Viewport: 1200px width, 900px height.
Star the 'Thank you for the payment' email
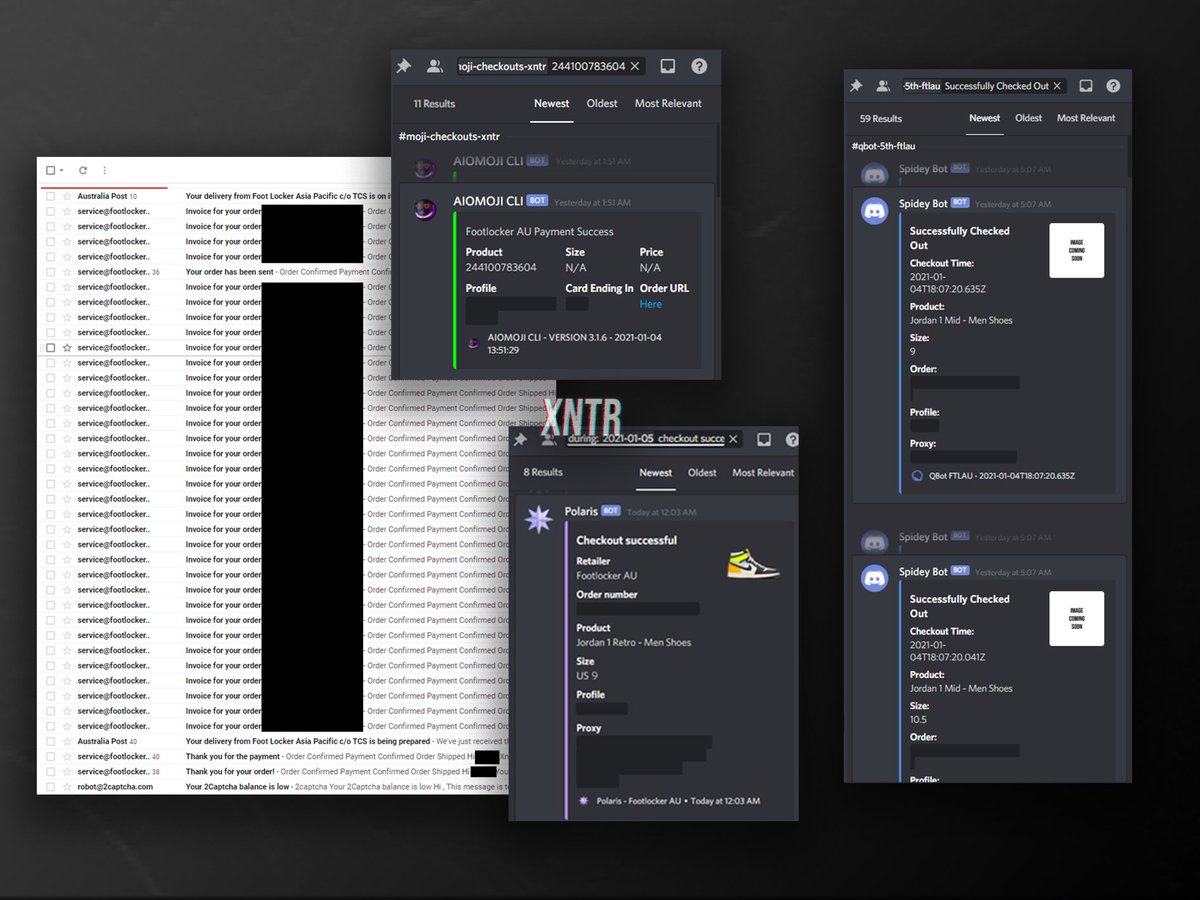coord(66,757)
